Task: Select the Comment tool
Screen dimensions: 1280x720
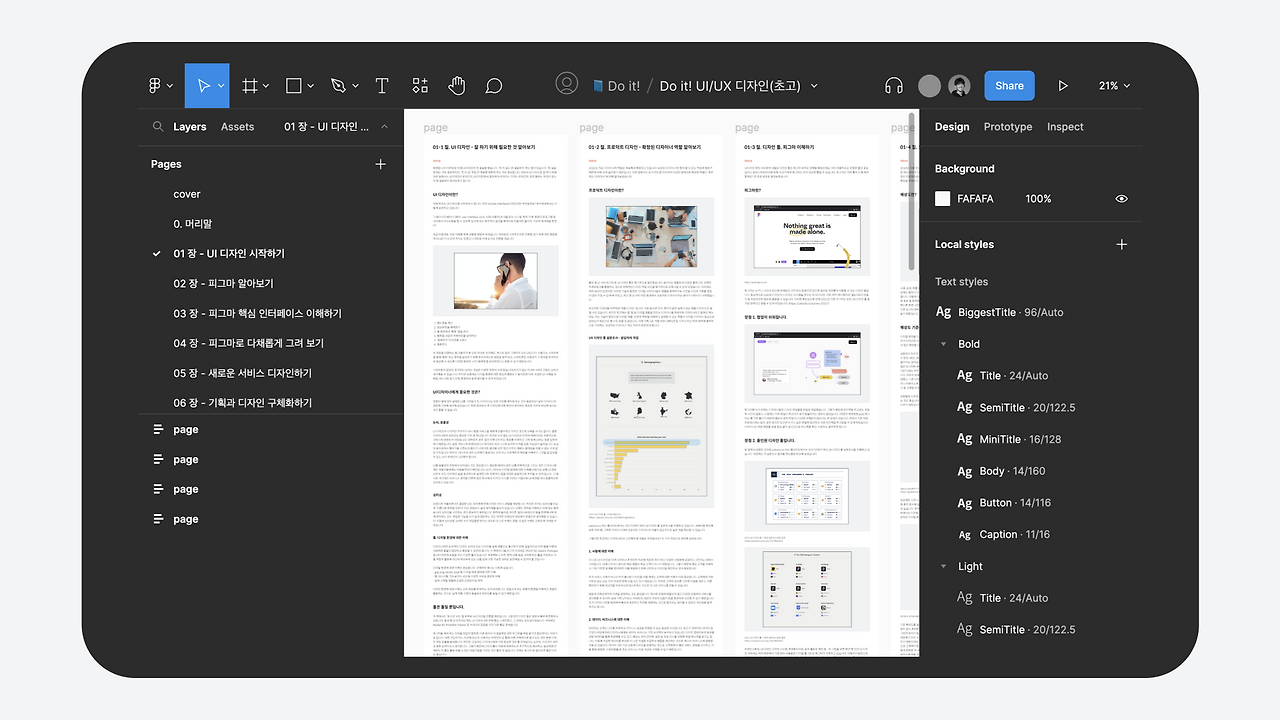Action: click(x=494, y=86)
